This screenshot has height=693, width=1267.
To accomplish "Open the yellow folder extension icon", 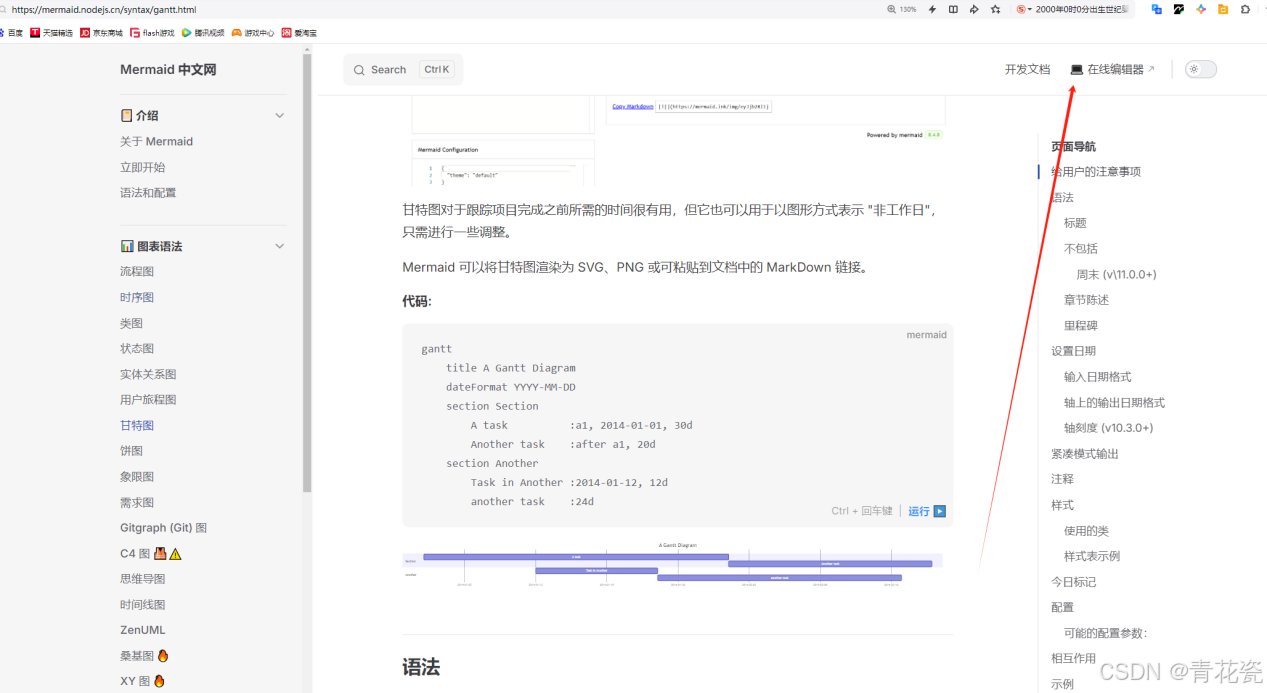I will 1223,9.
